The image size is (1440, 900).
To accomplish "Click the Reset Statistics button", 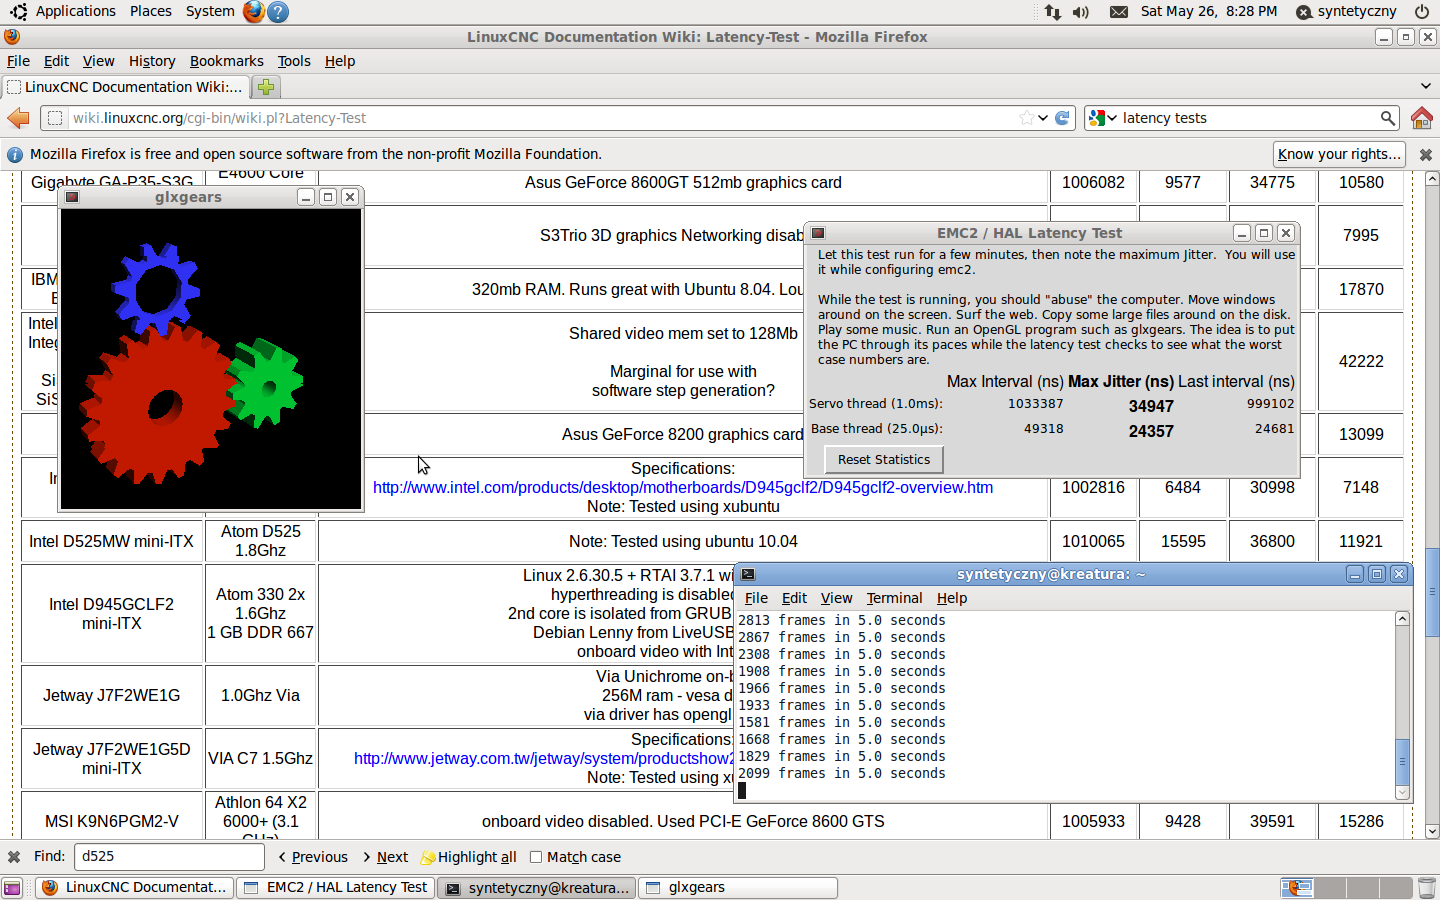I will pos(884,459).
